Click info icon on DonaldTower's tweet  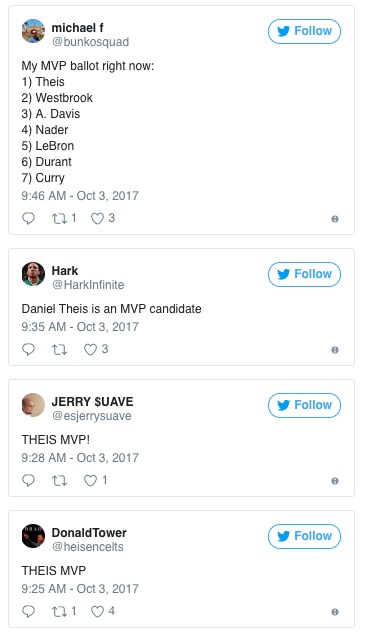pyautogui.click(x=335, y=612)
